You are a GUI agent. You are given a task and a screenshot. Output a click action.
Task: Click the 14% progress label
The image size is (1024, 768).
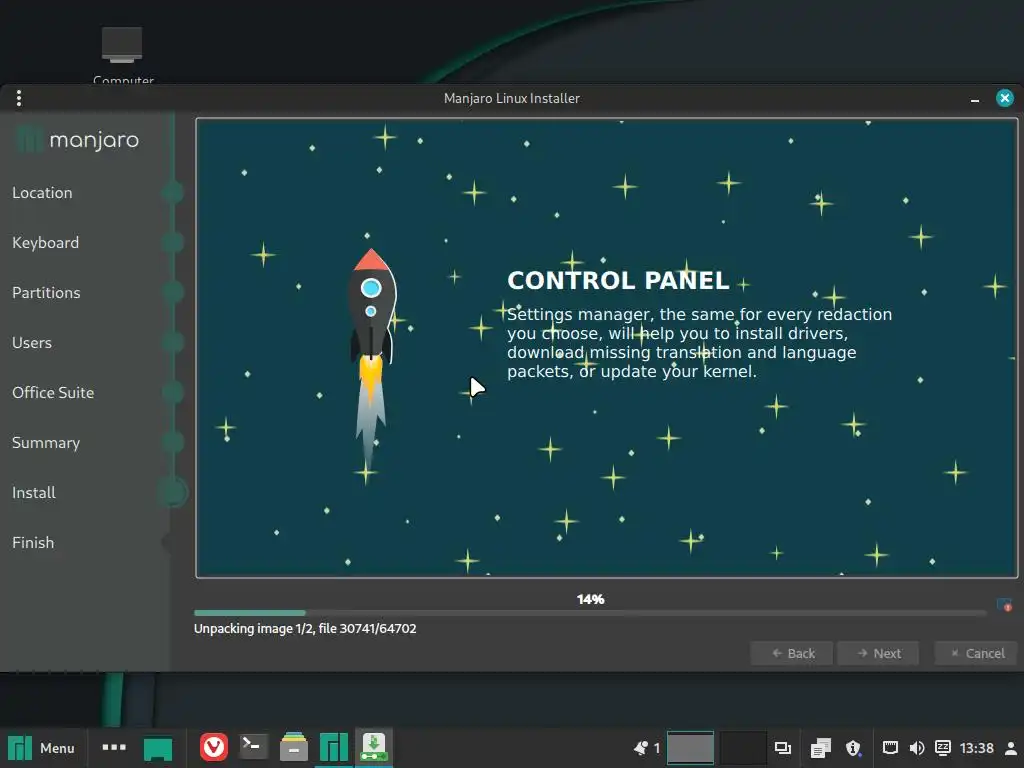click(590, 599)
